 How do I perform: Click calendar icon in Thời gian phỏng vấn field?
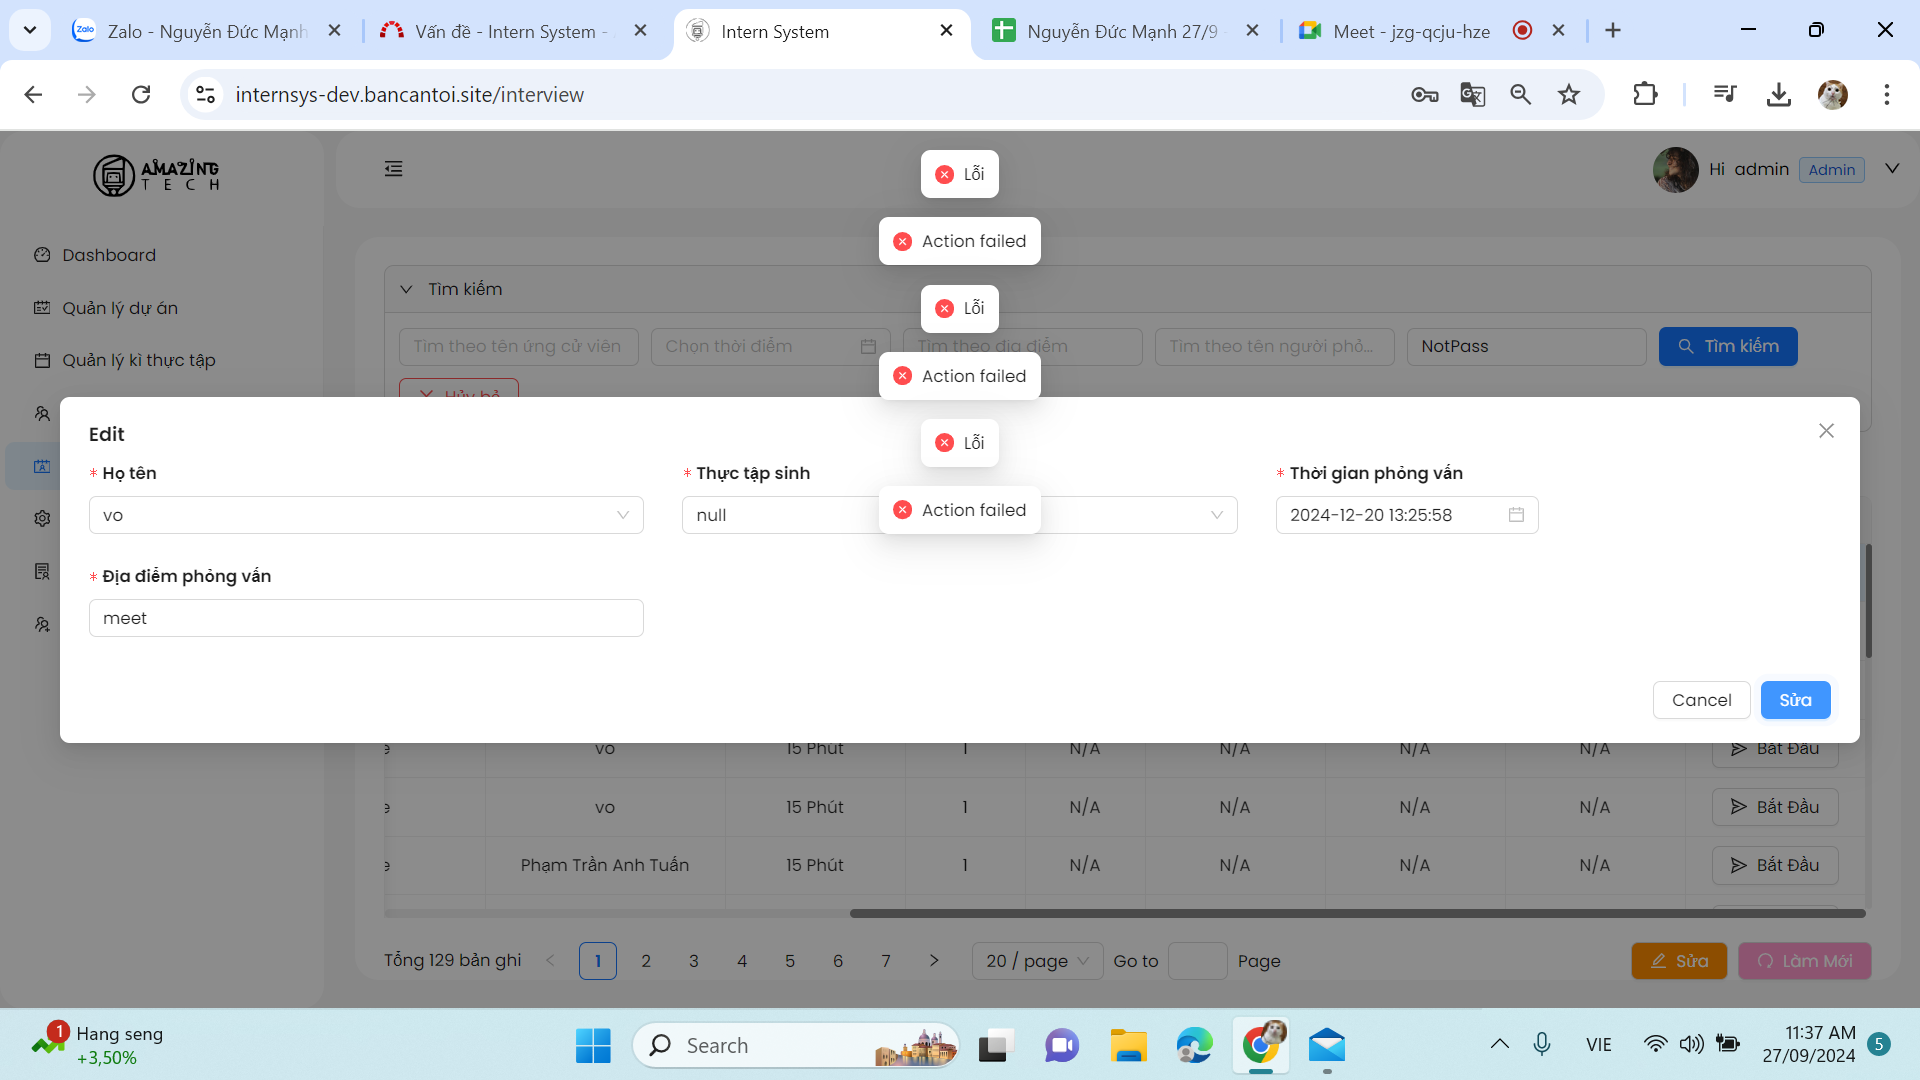1516,515
